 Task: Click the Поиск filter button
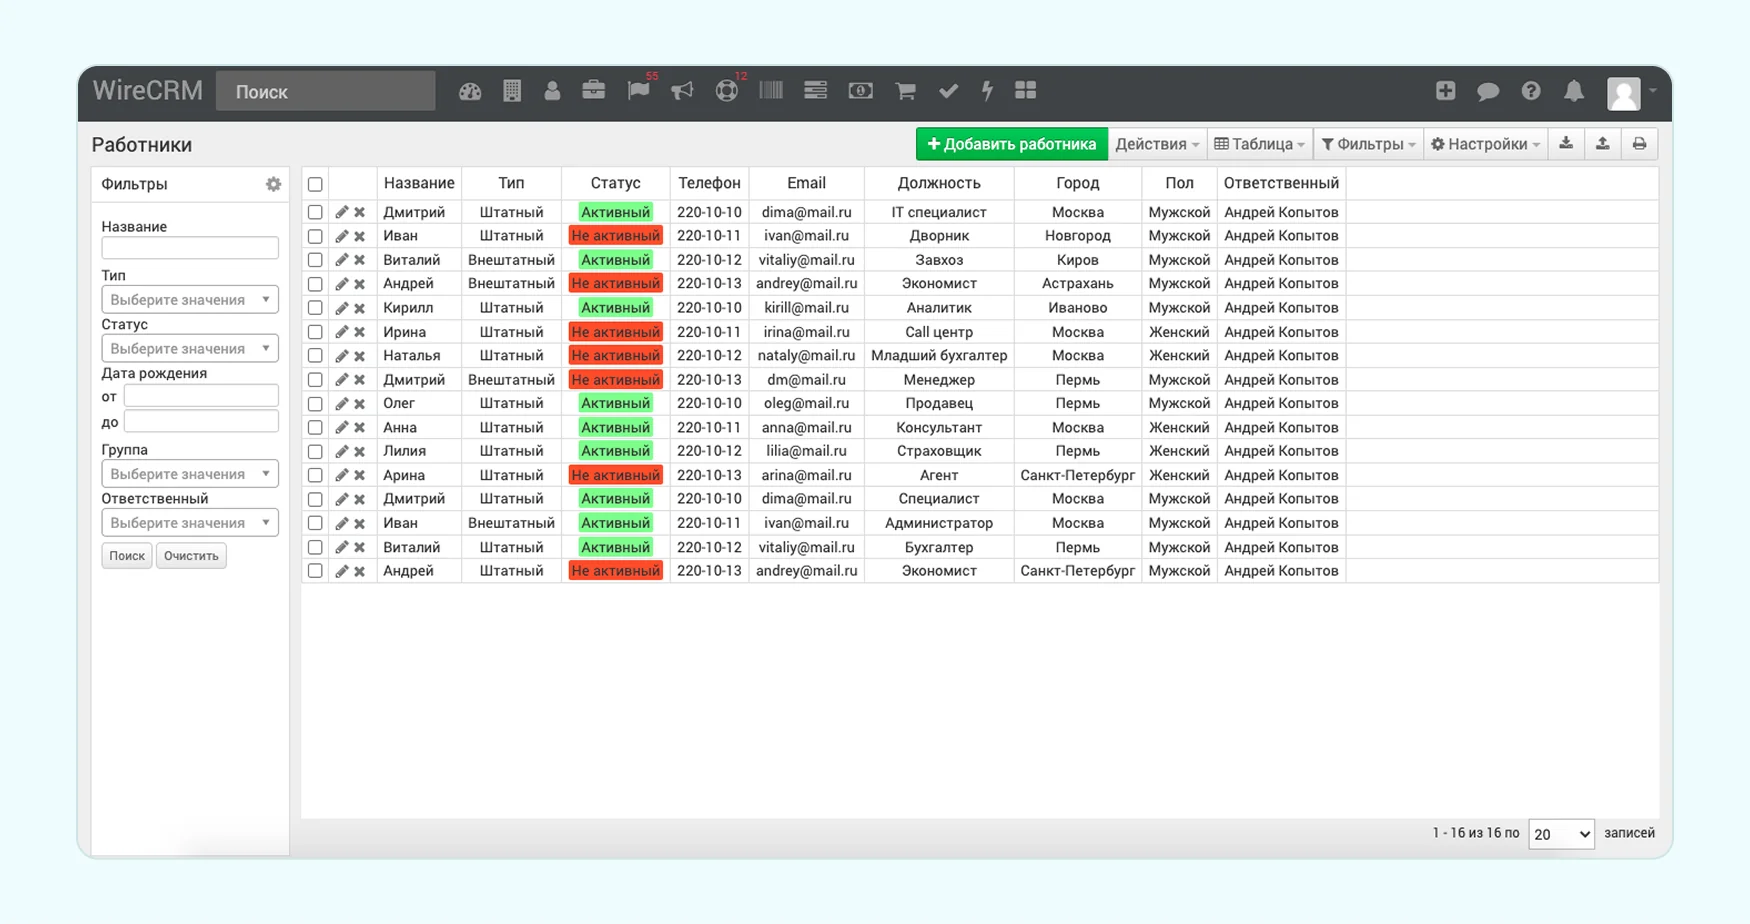pyautogui.click(x=127, y=556)
